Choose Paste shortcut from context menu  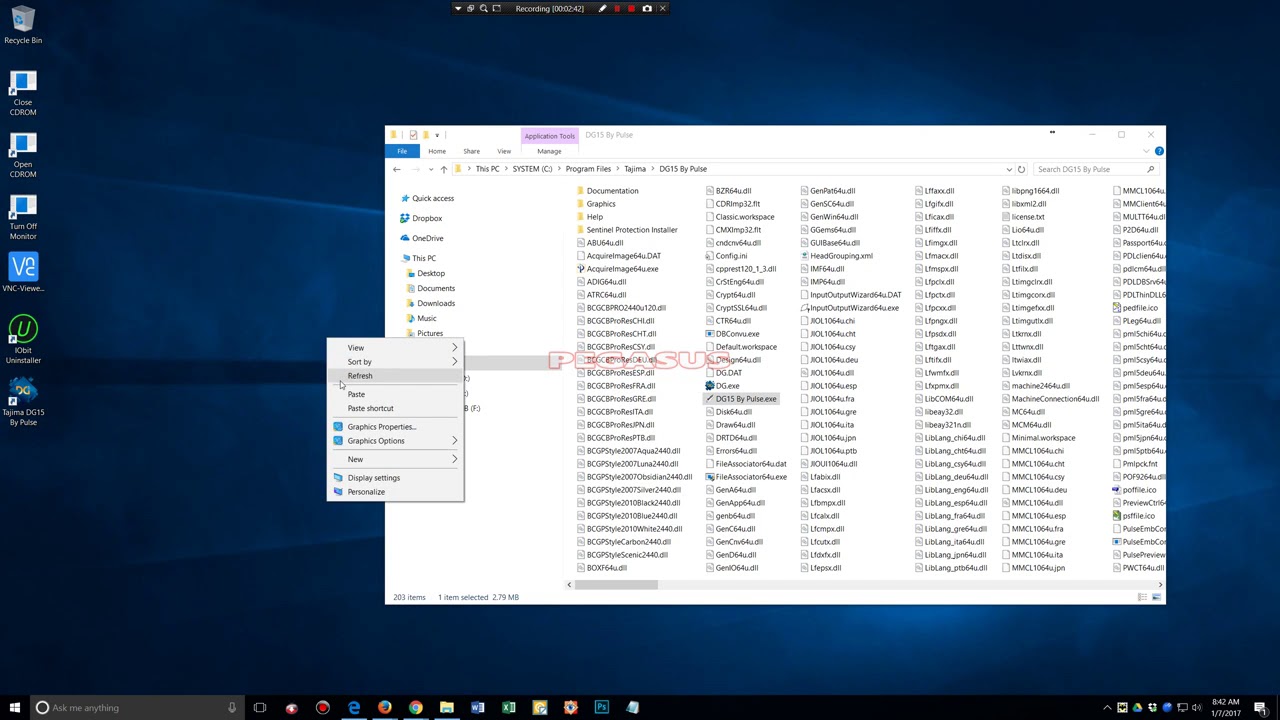point(395,408)
